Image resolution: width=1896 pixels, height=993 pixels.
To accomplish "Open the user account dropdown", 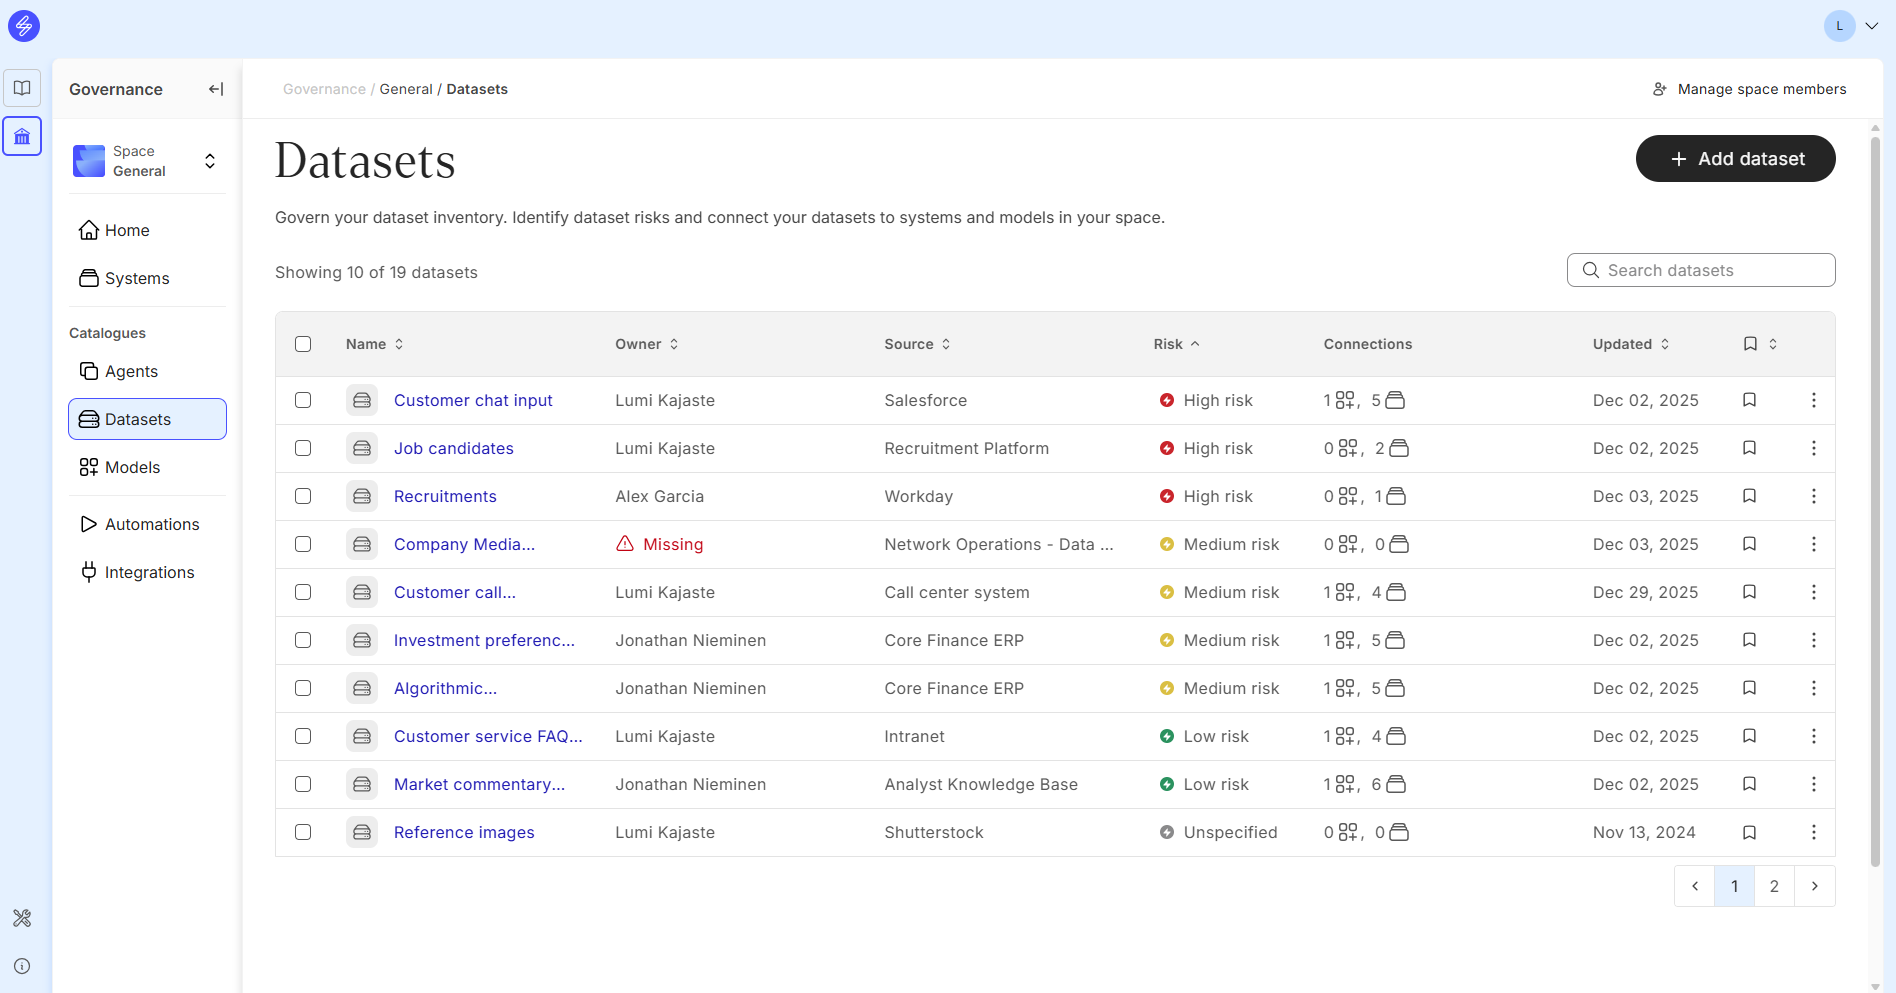I will click(x=1870, y=26).
